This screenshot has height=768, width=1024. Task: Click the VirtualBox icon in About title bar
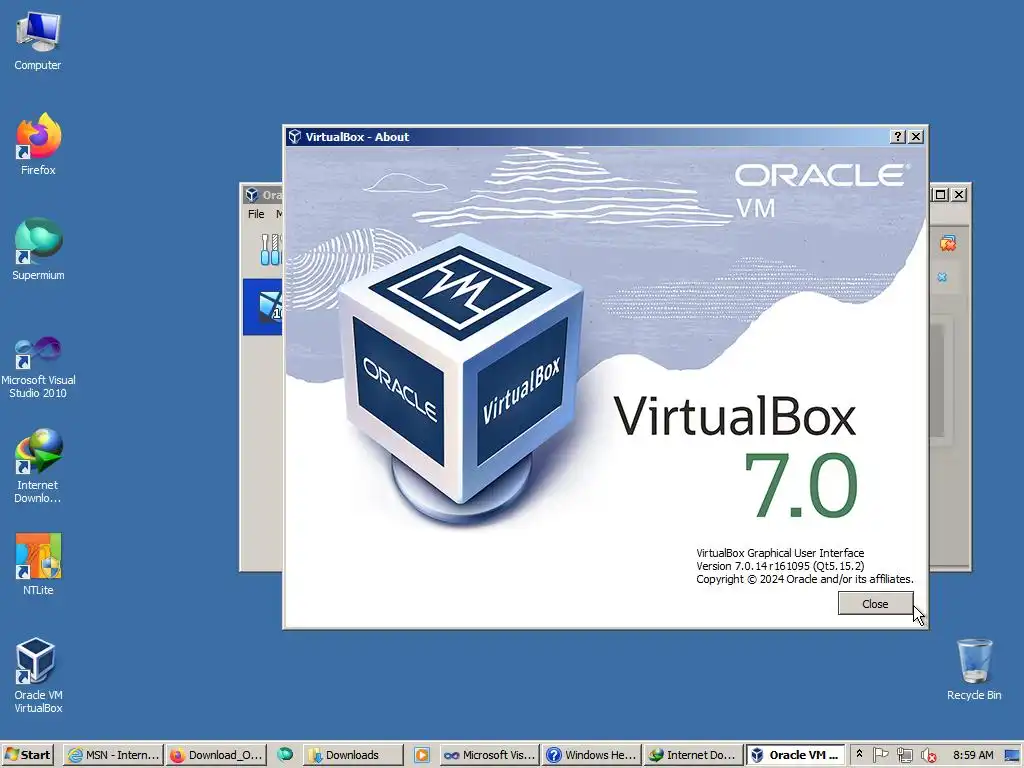coord(295,136)
